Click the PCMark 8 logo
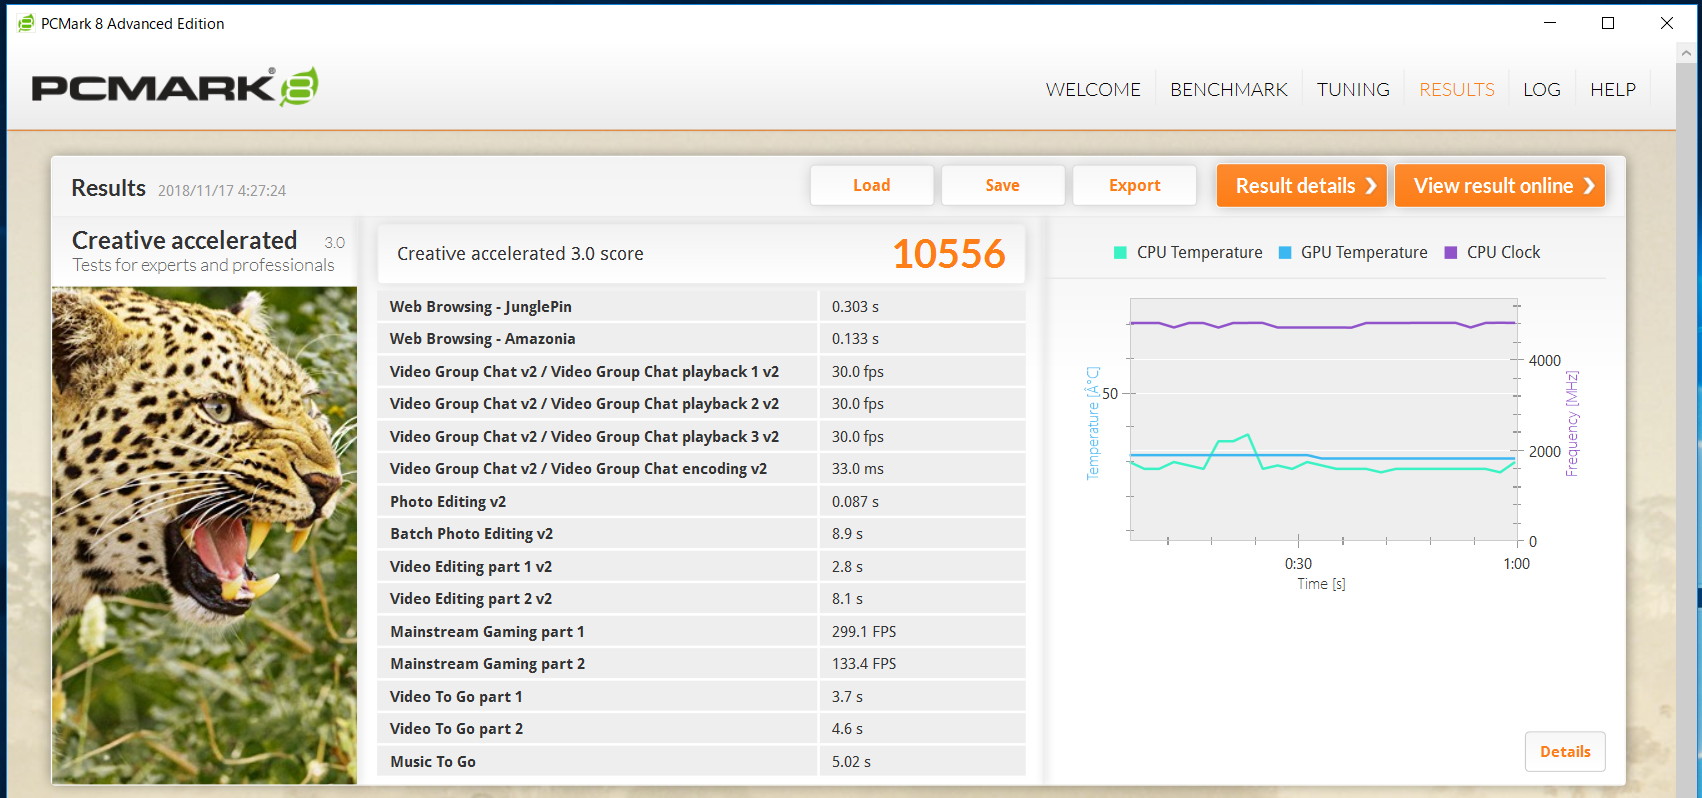 click(x=175, y=87)
